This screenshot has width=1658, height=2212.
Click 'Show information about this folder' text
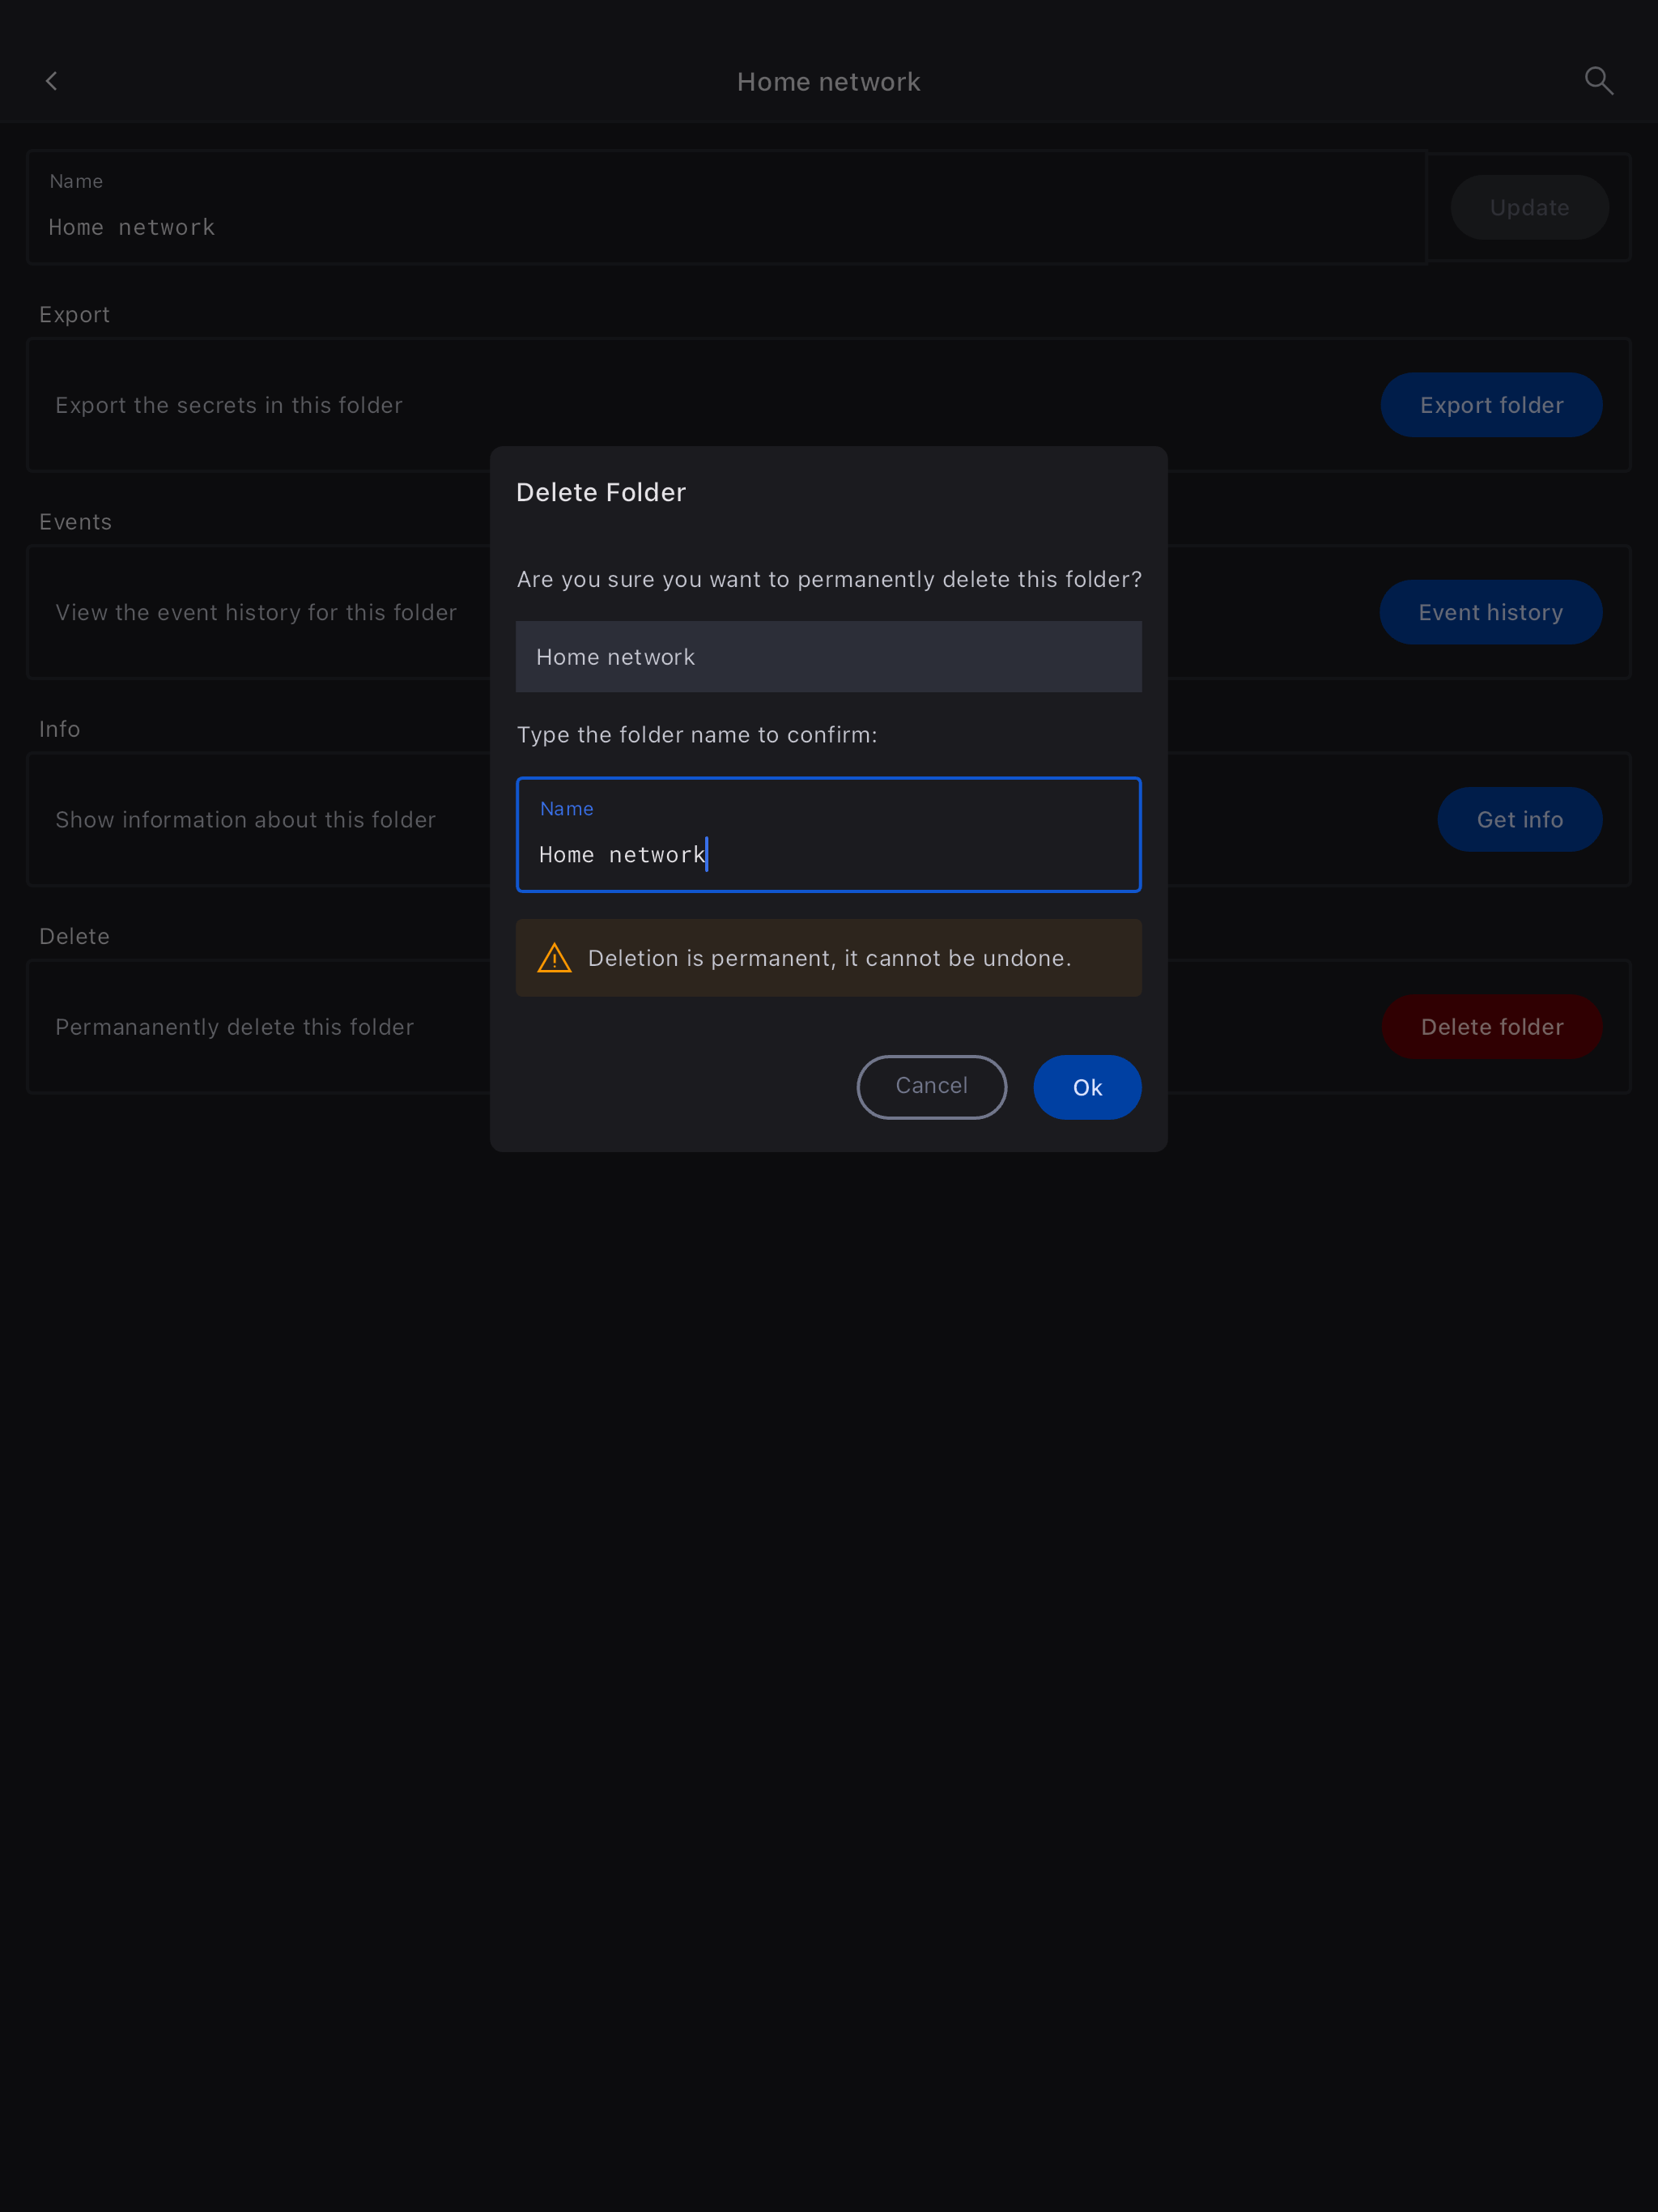pyautogui.click(x=246, y=820)
